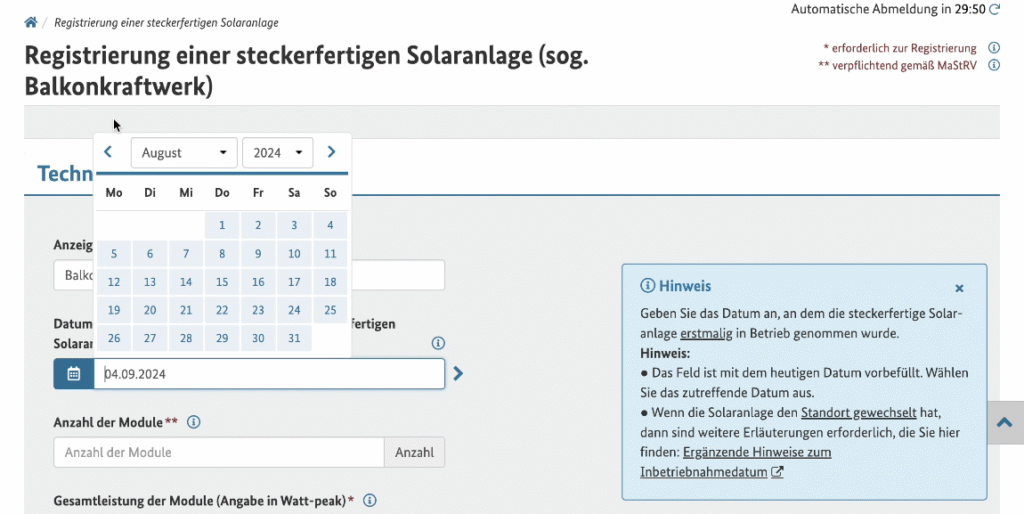This screenshot has height=514, width=1024.
Task: Select August 28 in the calendar
Action: pyautogui.click(x=186, y=338)
